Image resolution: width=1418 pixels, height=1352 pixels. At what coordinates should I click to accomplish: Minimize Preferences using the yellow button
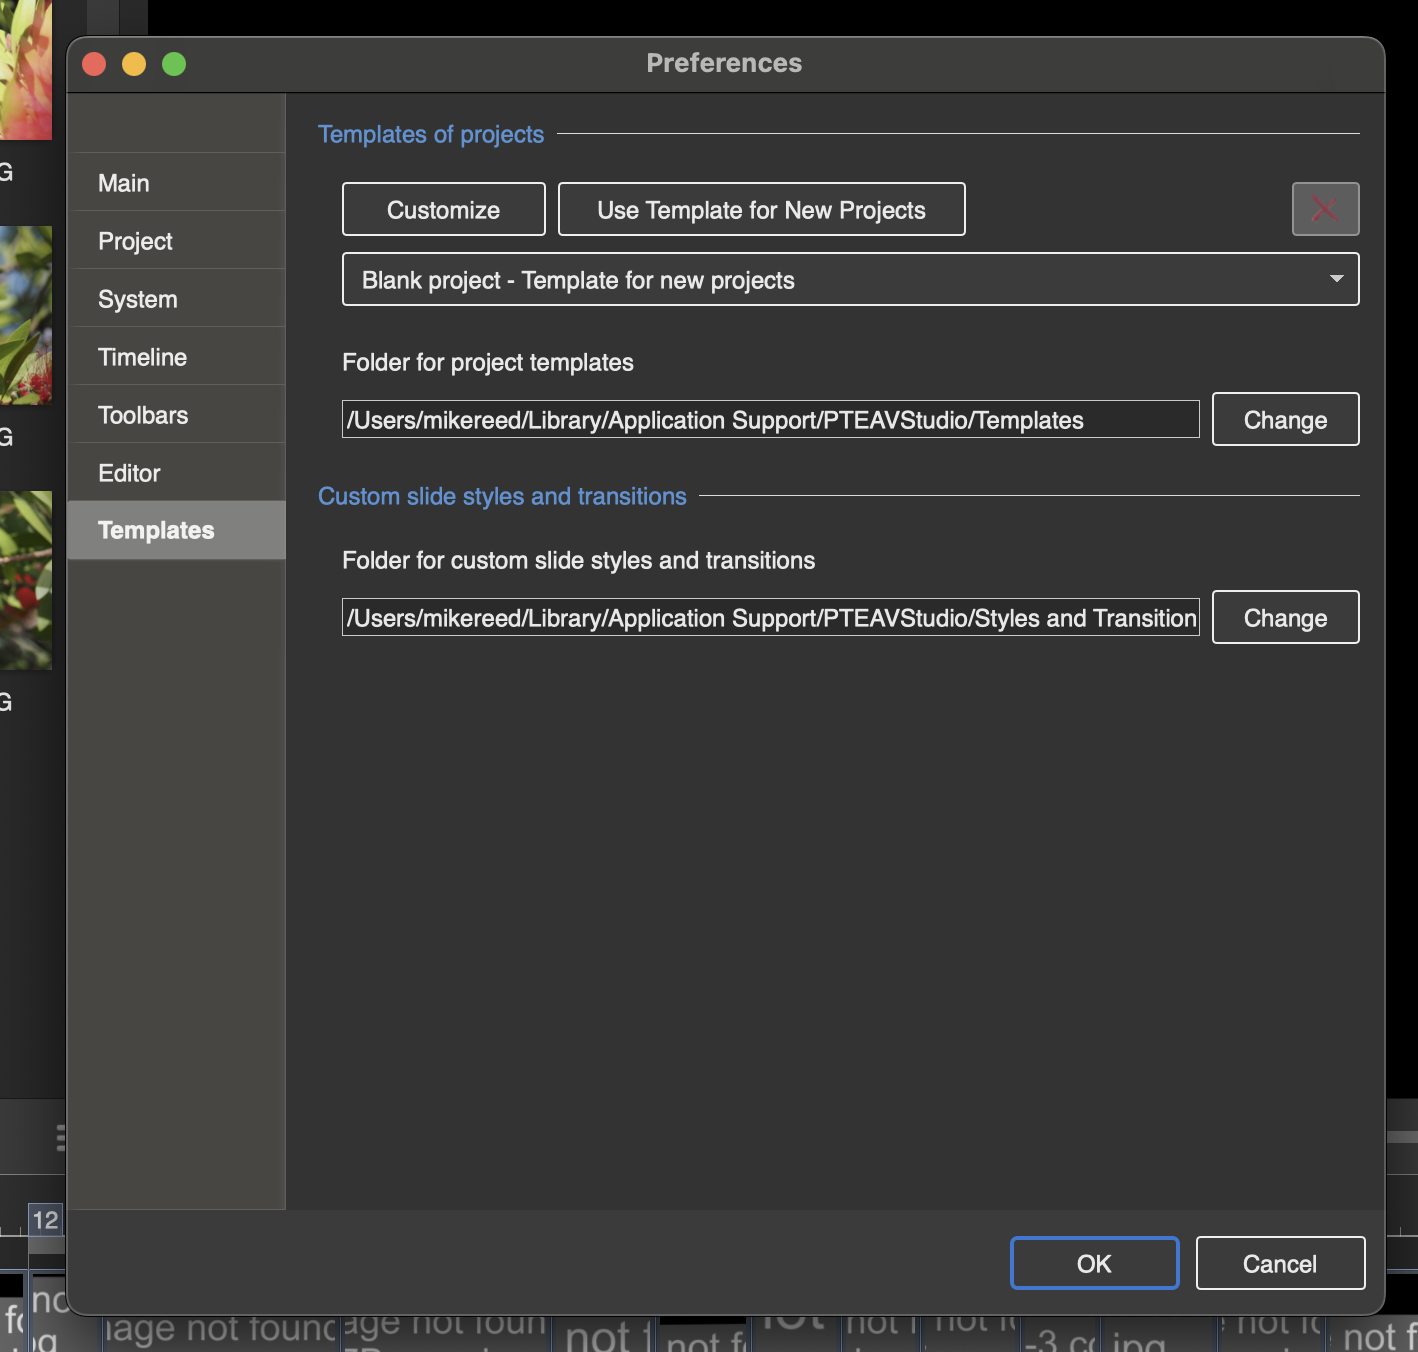[x=134, y=64]
